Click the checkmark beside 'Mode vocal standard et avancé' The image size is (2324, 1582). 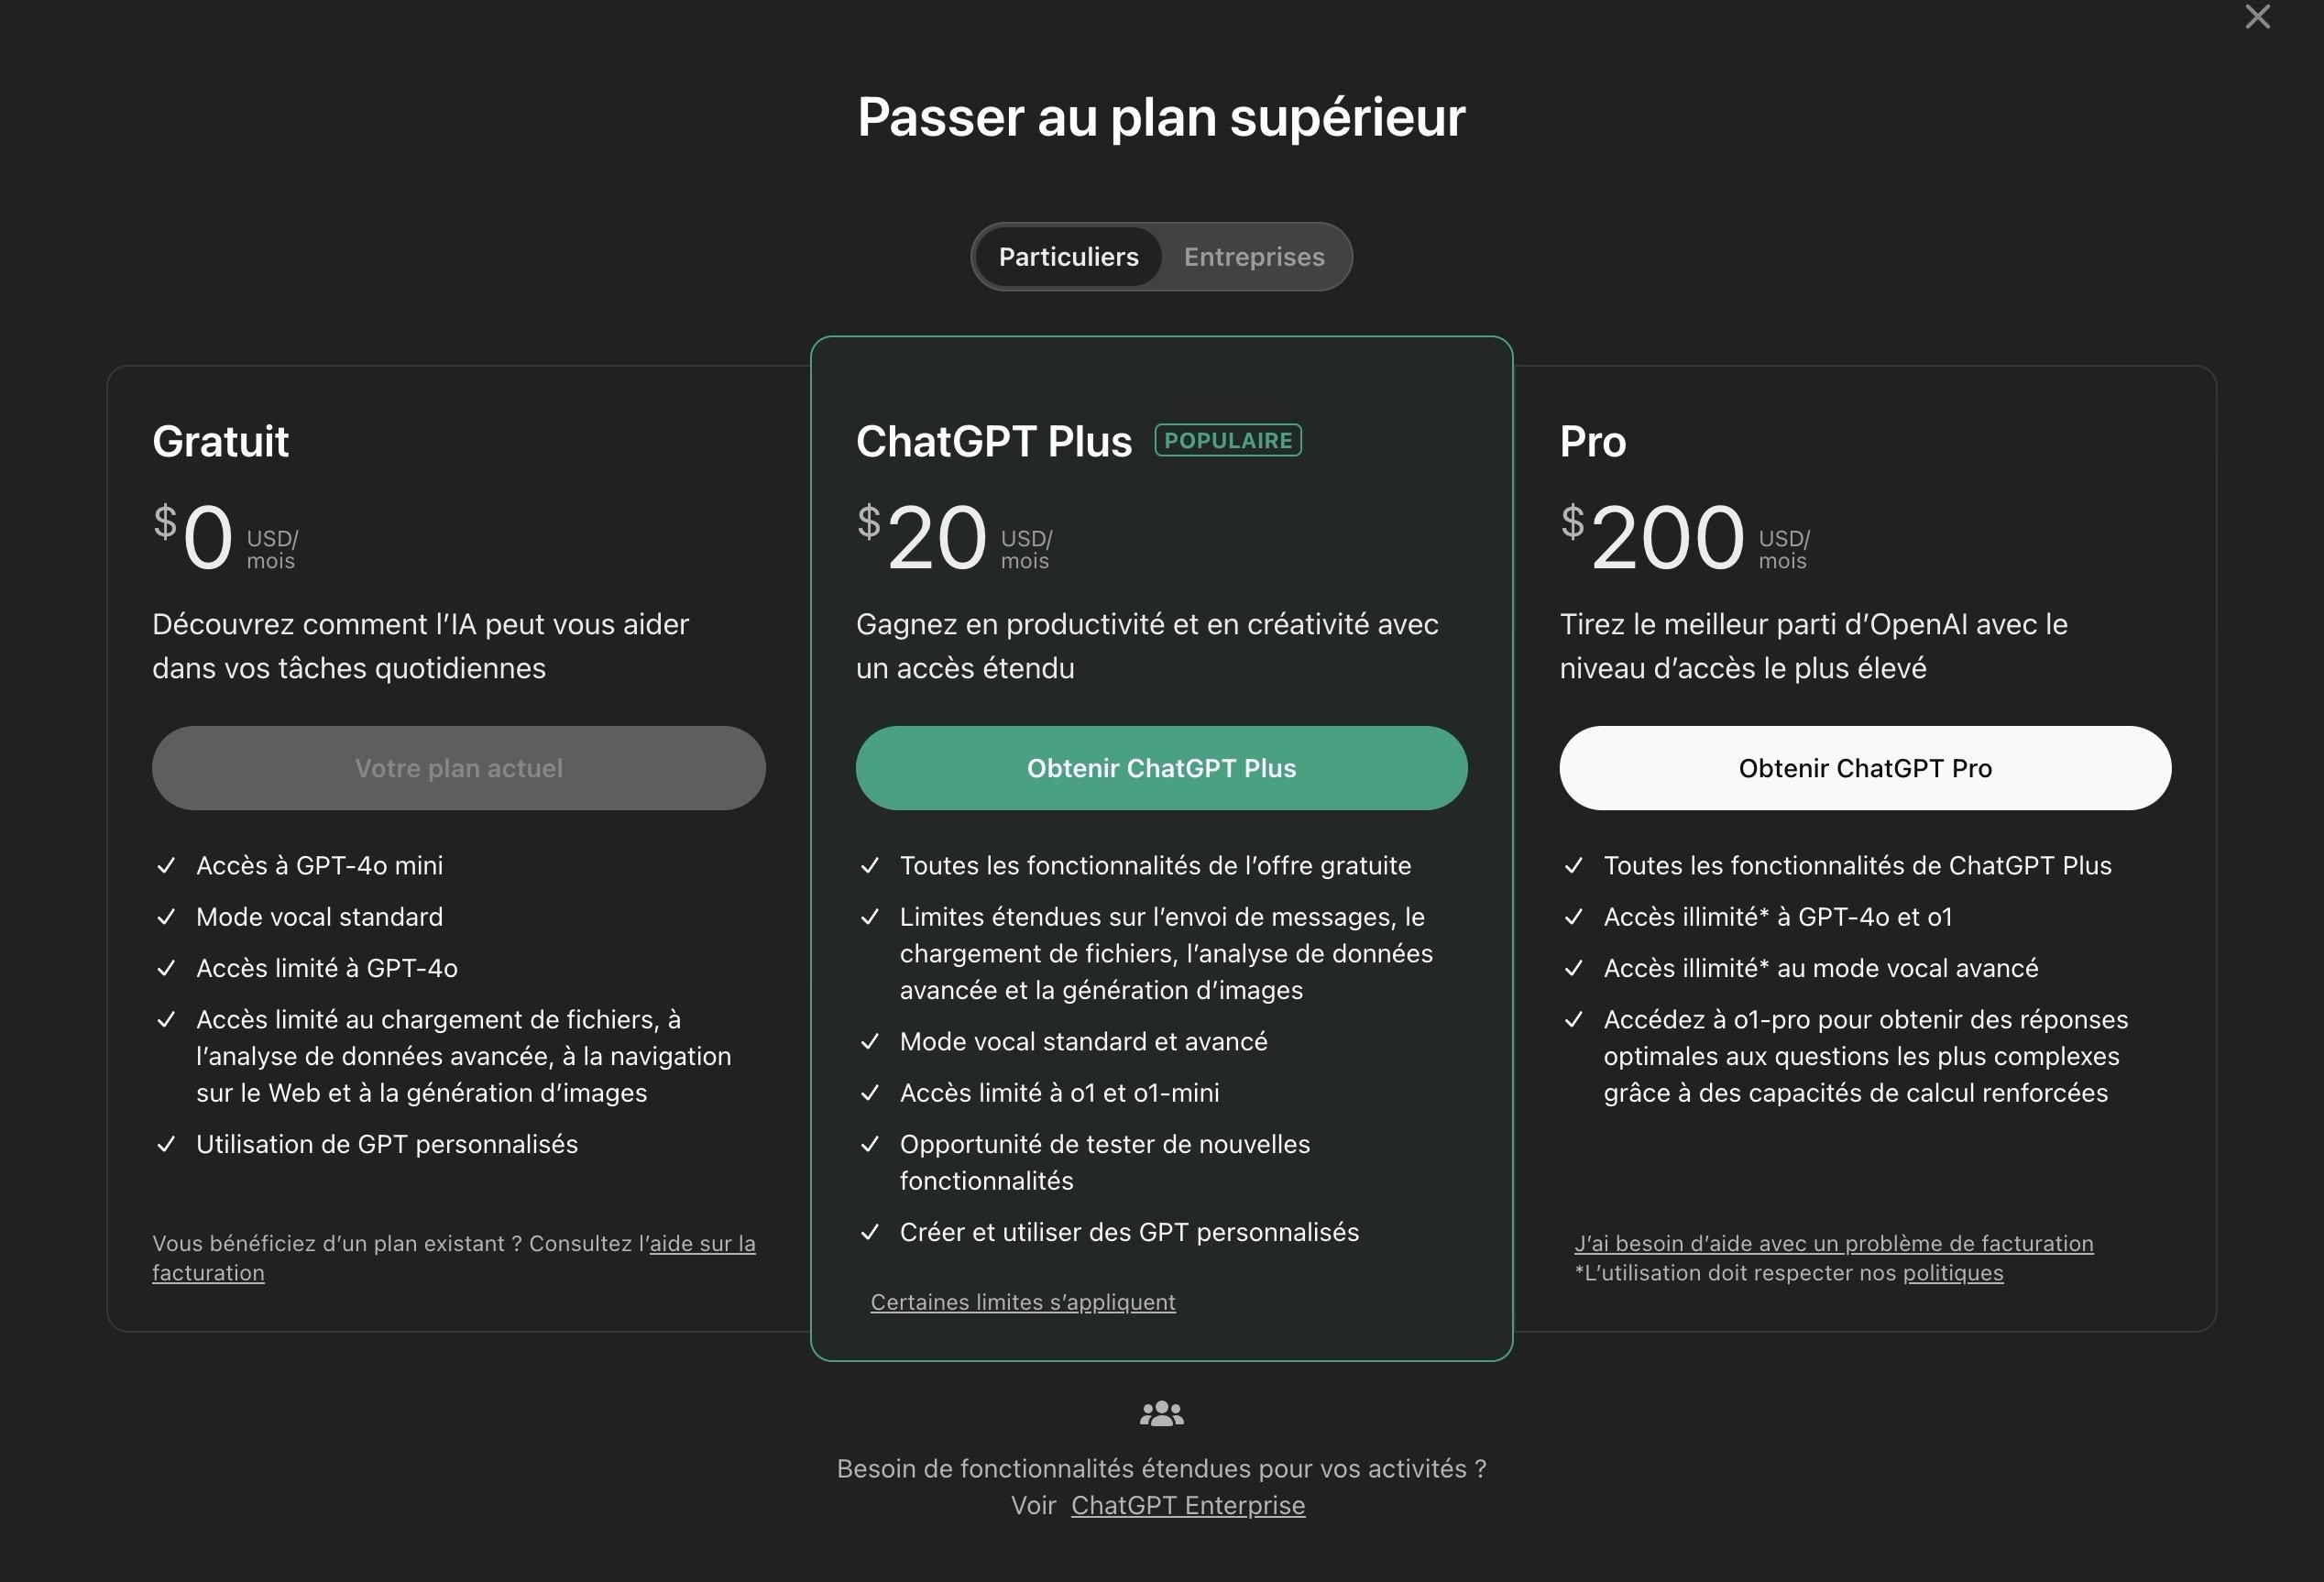click(871, 1041)
